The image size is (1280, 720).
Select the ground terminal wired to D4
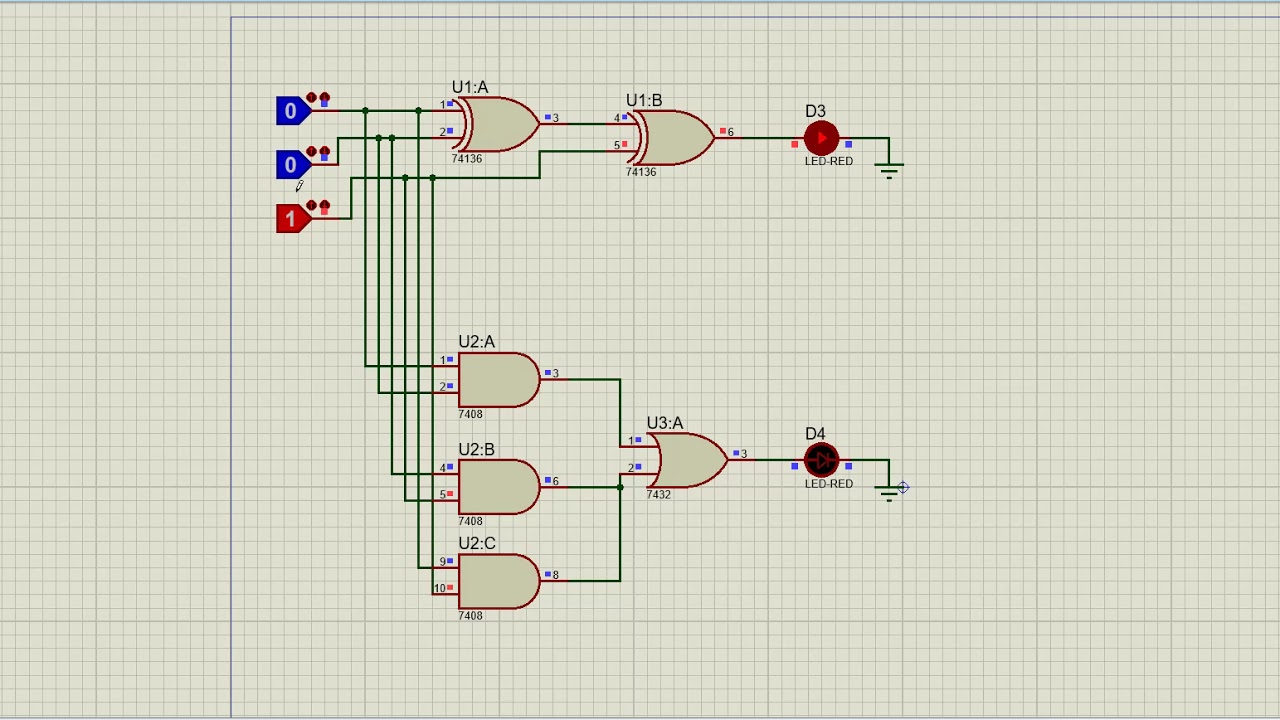click(x=889, y=492)
